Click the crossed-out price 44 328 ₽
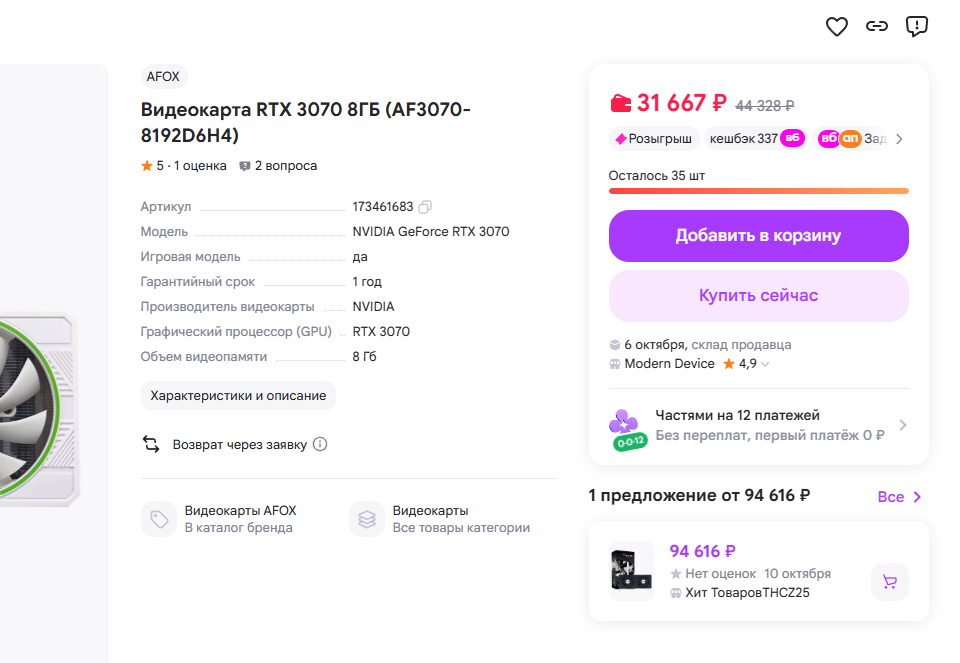The height and width of the screenshot is (663, 960). coord(765,106)
